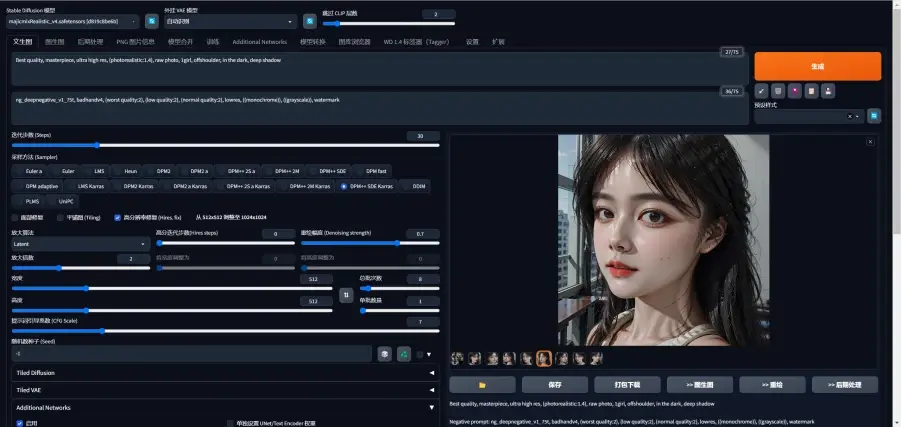This screenshot has height=427, width=901.
Task: Open the 图生图 img2img tab
Action: [x=55, y=42]
